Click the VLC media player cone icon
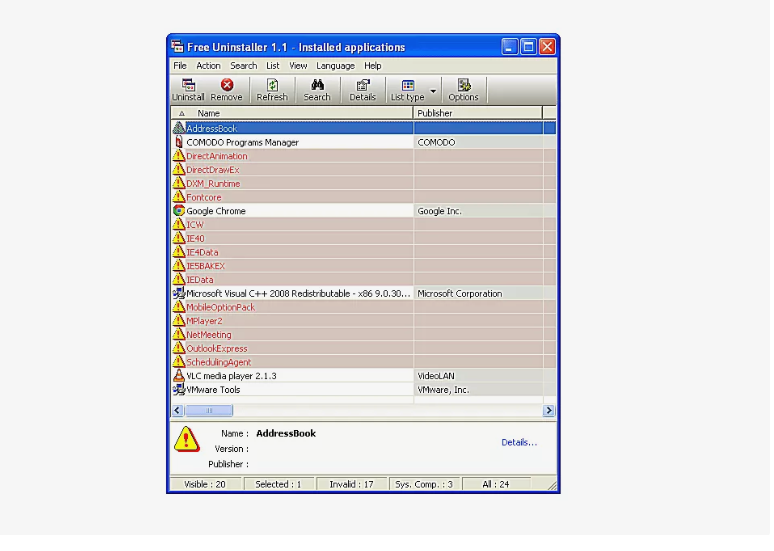The height and width of the screenshot is (551, 774). (x=179, y=376)
